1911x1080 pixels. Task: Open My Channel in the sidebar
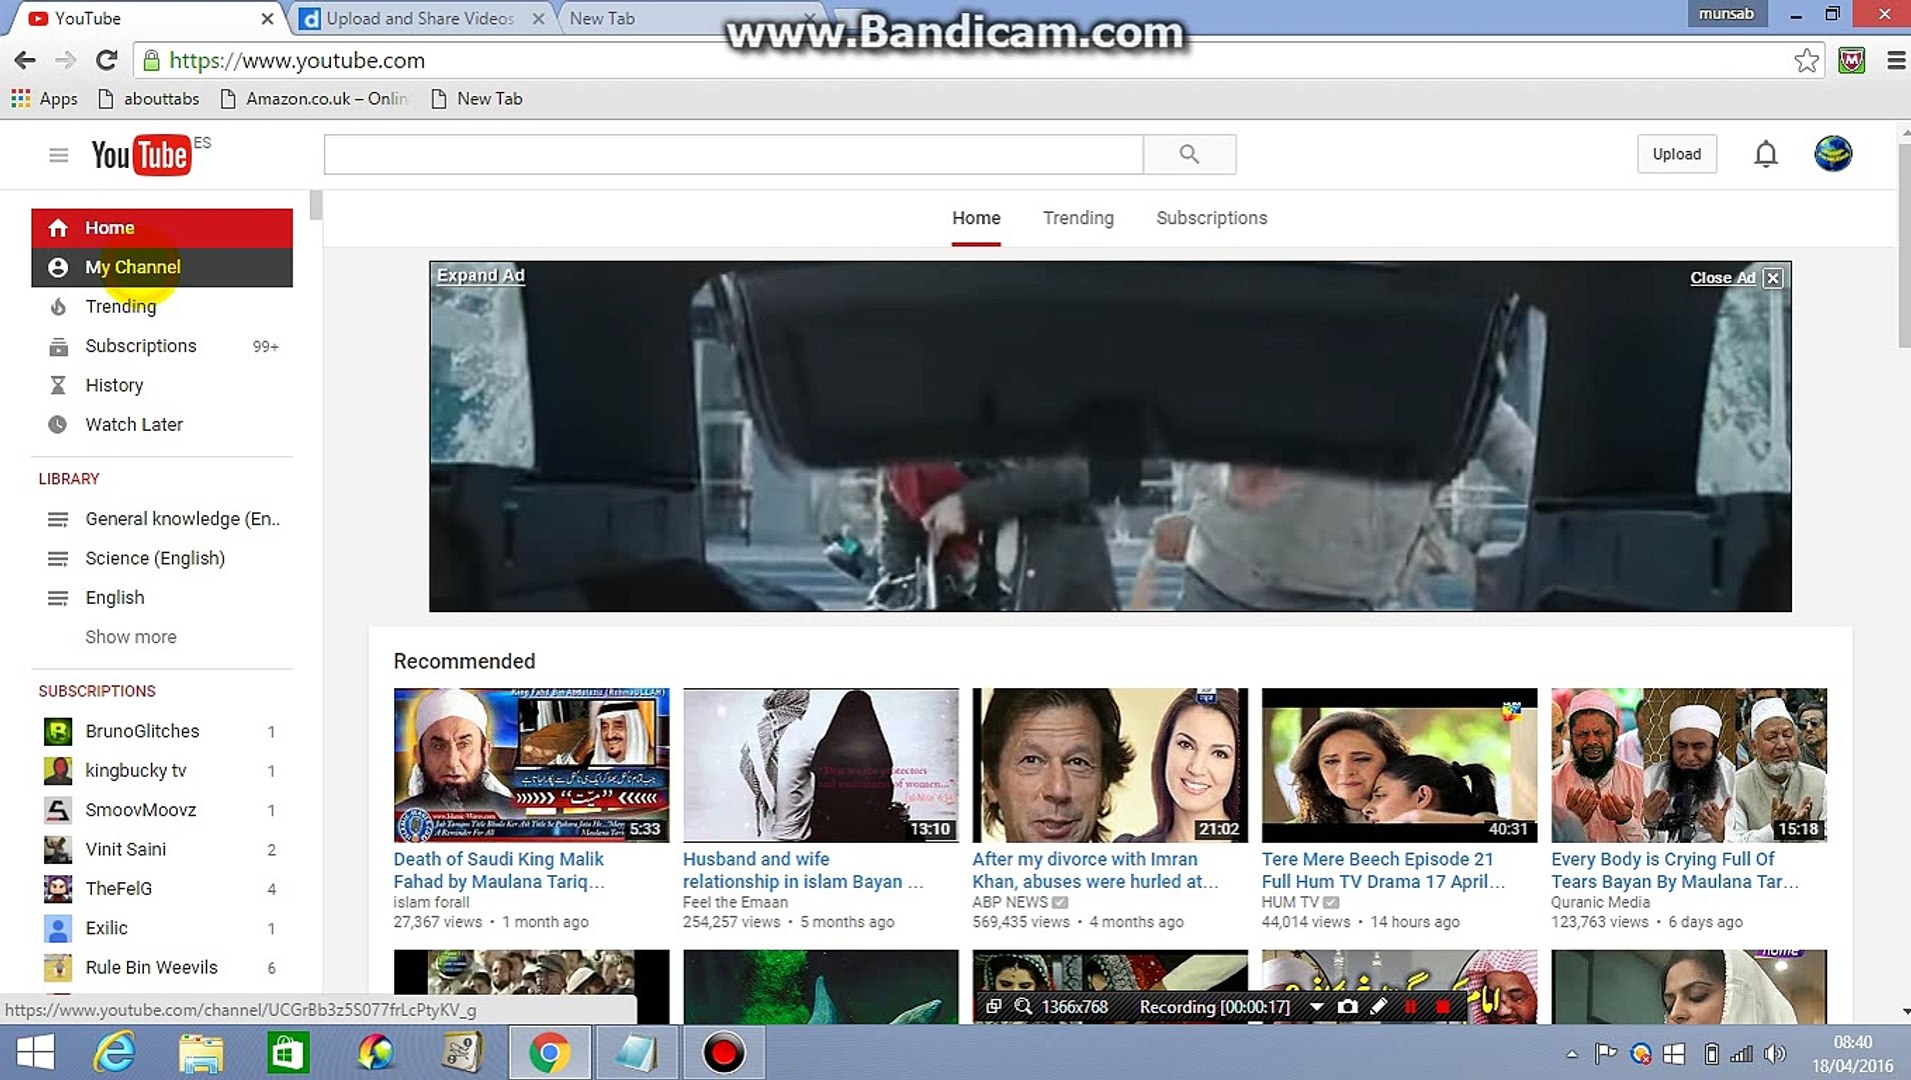click(x=162, y=268)
